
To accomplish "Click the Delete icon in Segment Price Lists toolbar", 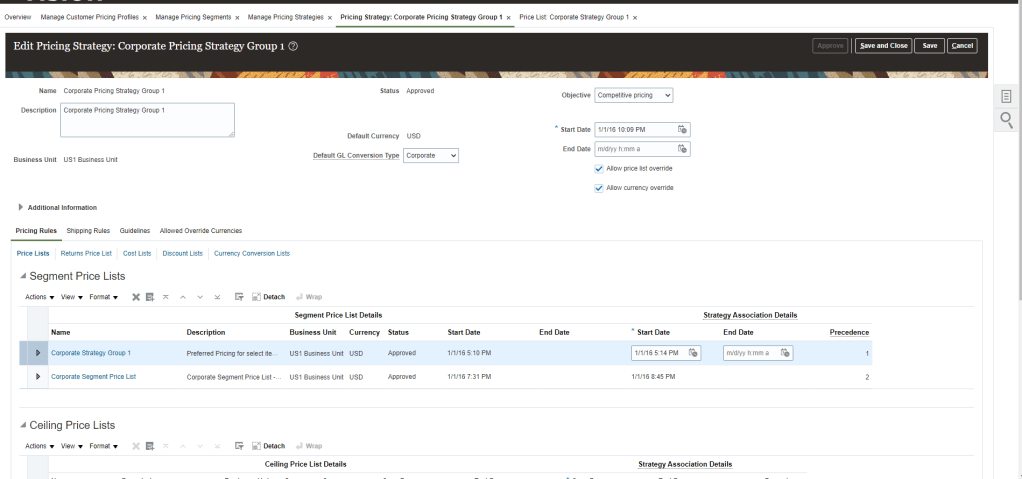I will [x=136, y=297].
